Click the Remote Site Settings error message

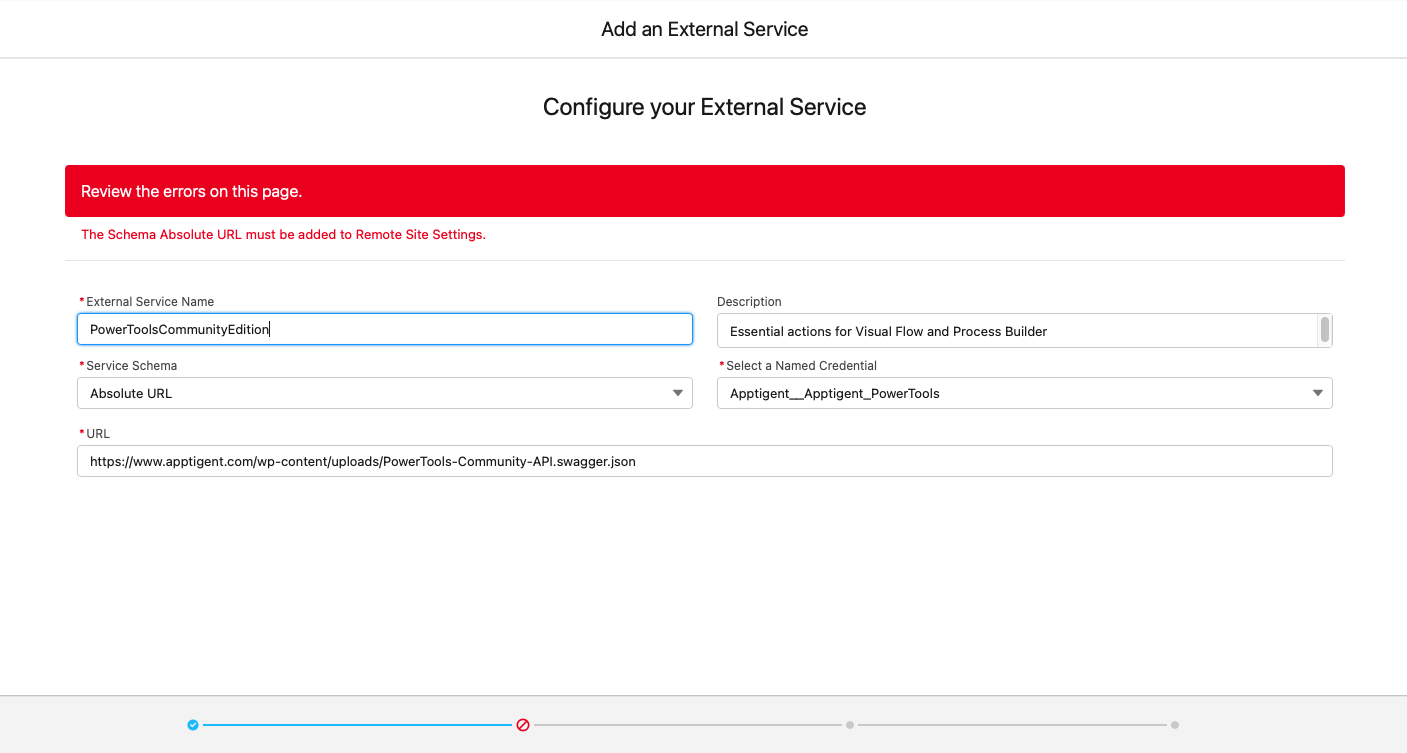coord(283,234)
